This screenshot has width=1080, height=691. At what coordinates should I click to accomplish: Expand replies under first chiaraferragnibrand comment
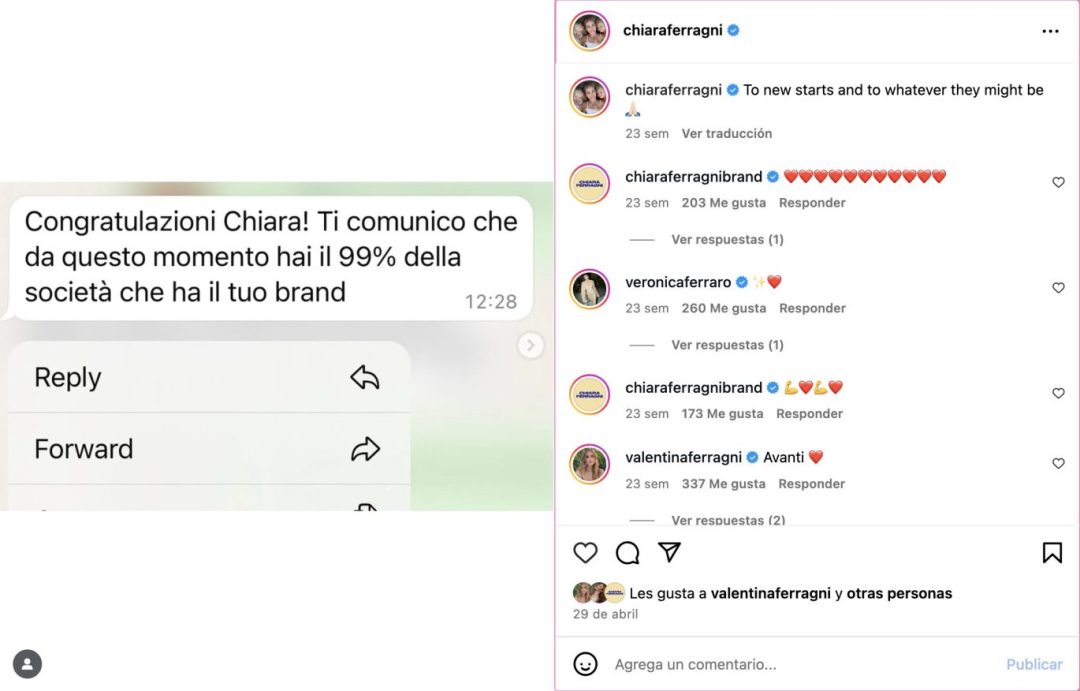pos(727,239)
